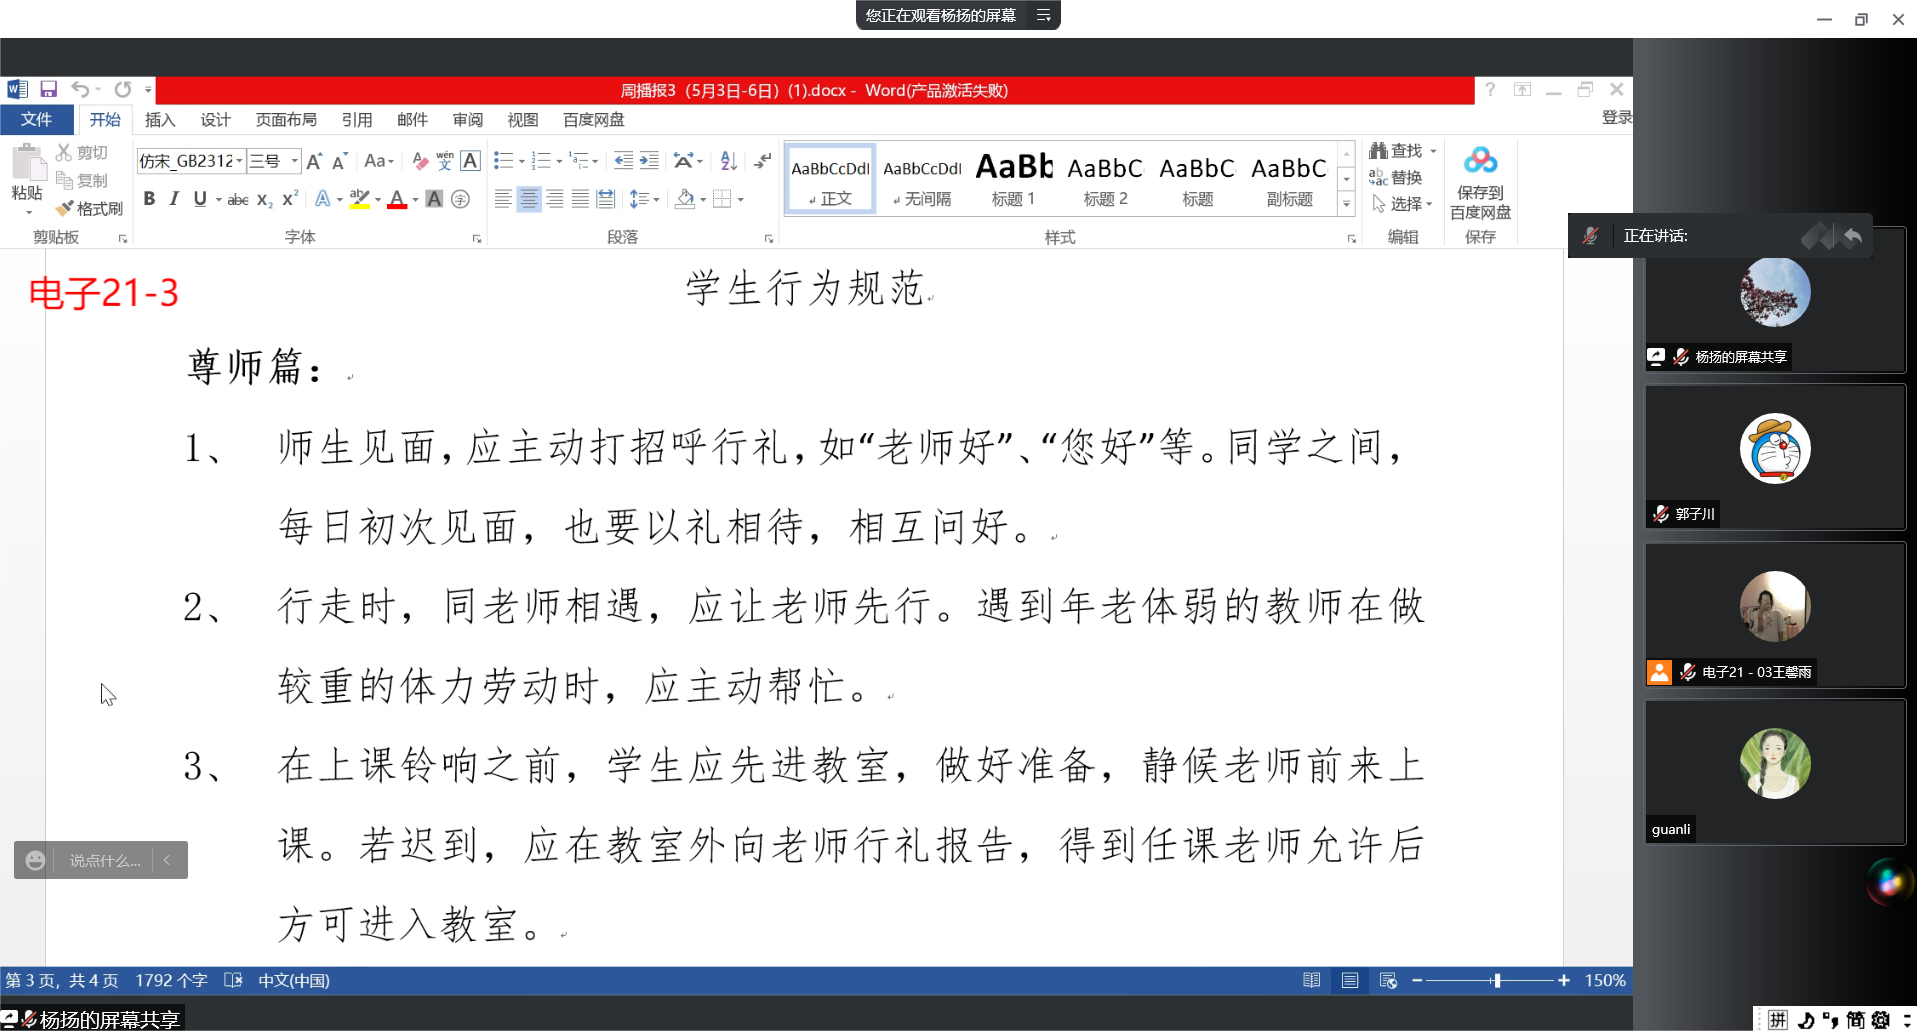Viewport: 1918px width, 1031px height.
Task: Open the 插入 (Insert) ribbon tab
Action: click(160, 120)
